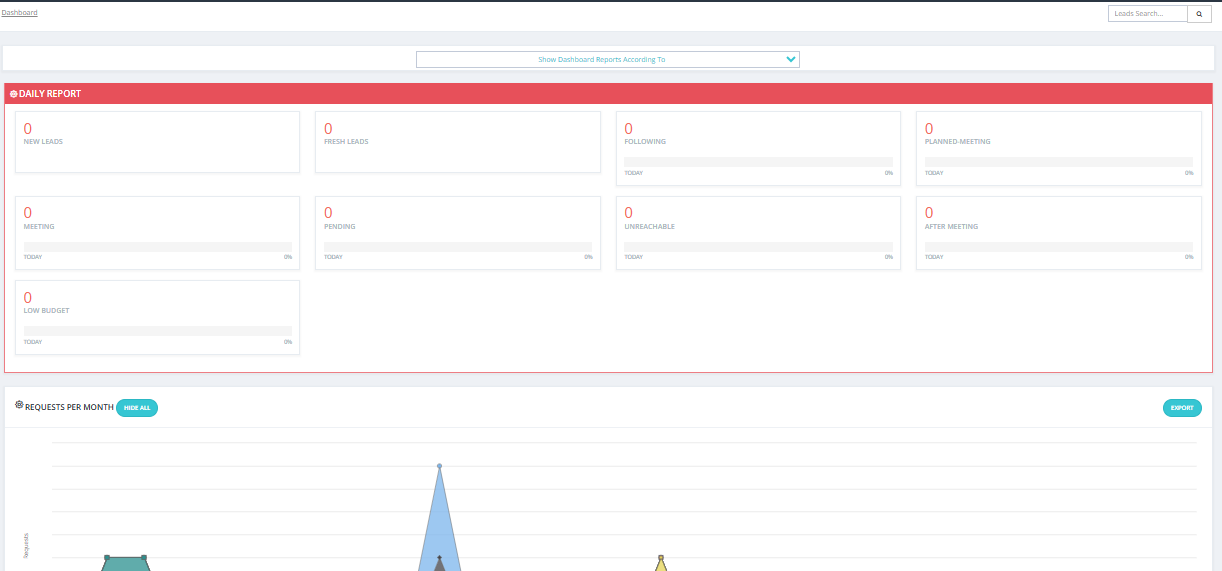This screenshot has height=571, width=1222.
Task: Focus the Leads Search input field
Action: pos(1148,14)
